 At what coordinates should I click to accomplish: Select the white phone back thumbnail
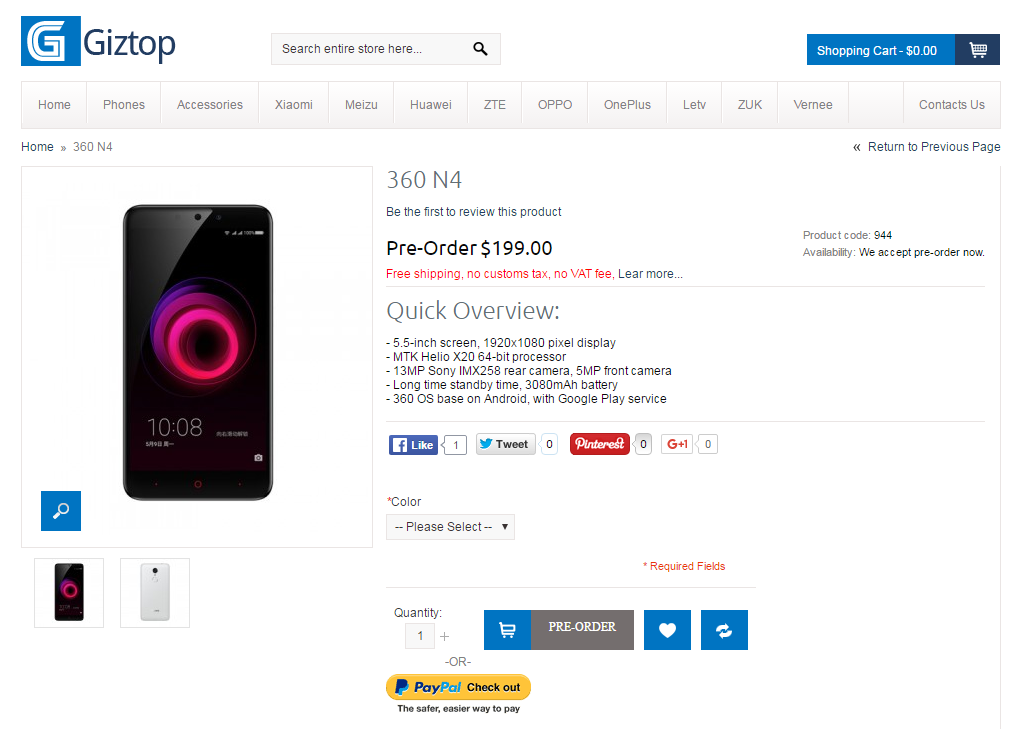(155, 592)
